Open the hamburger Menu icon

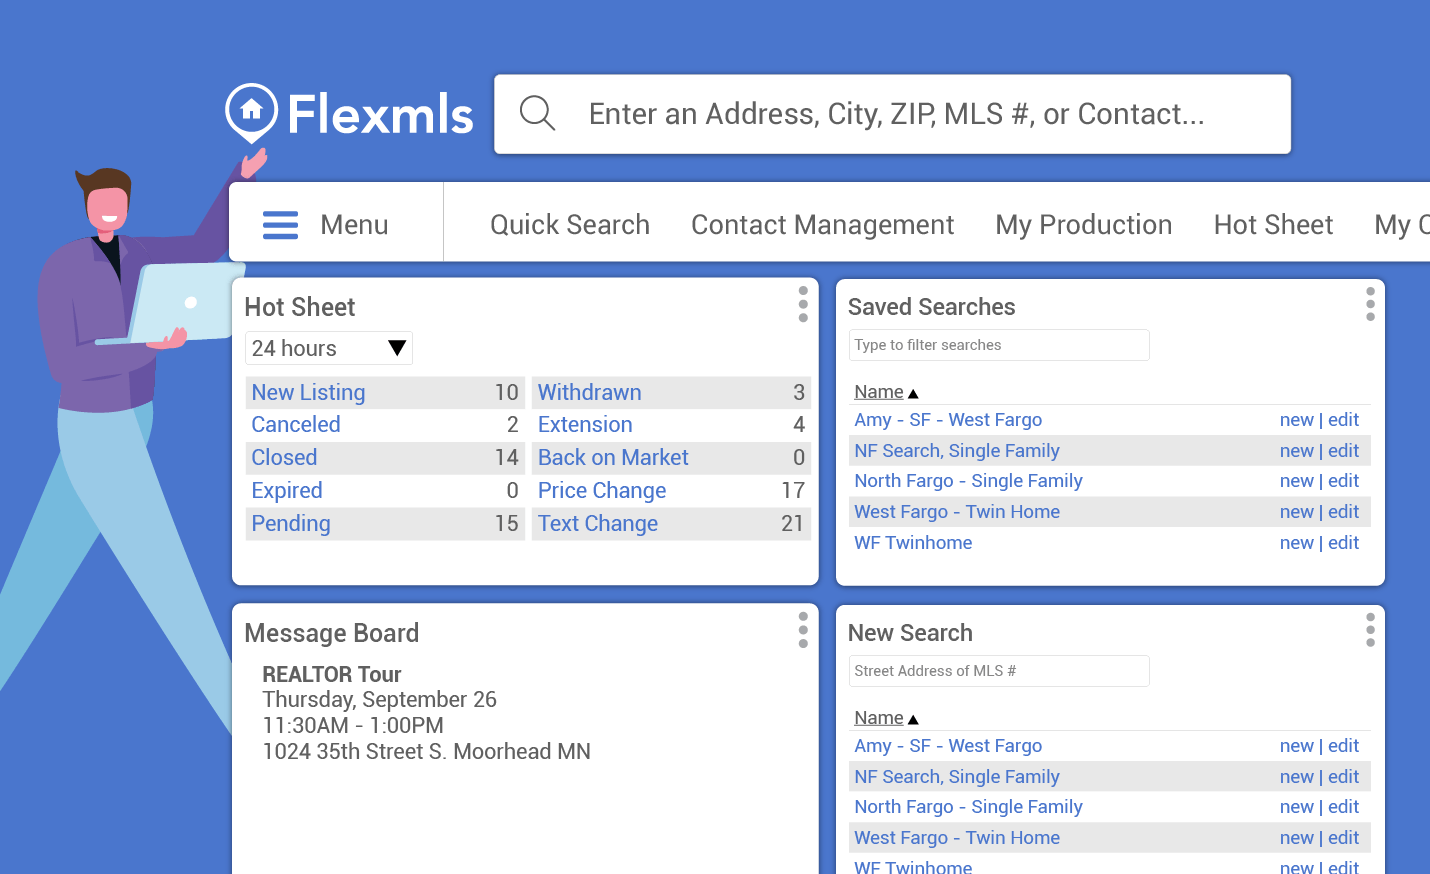point(280,225)
